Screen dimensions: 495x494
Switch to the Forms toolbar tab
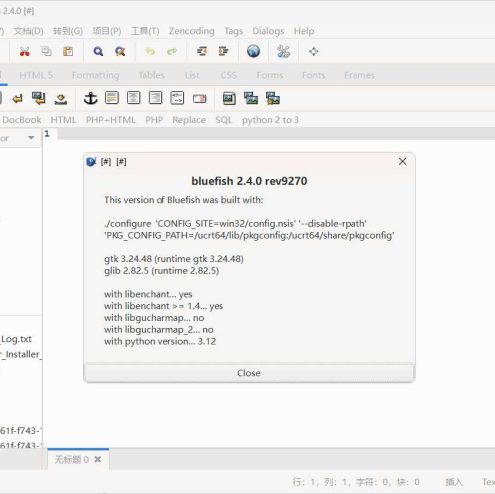[270, 75]
